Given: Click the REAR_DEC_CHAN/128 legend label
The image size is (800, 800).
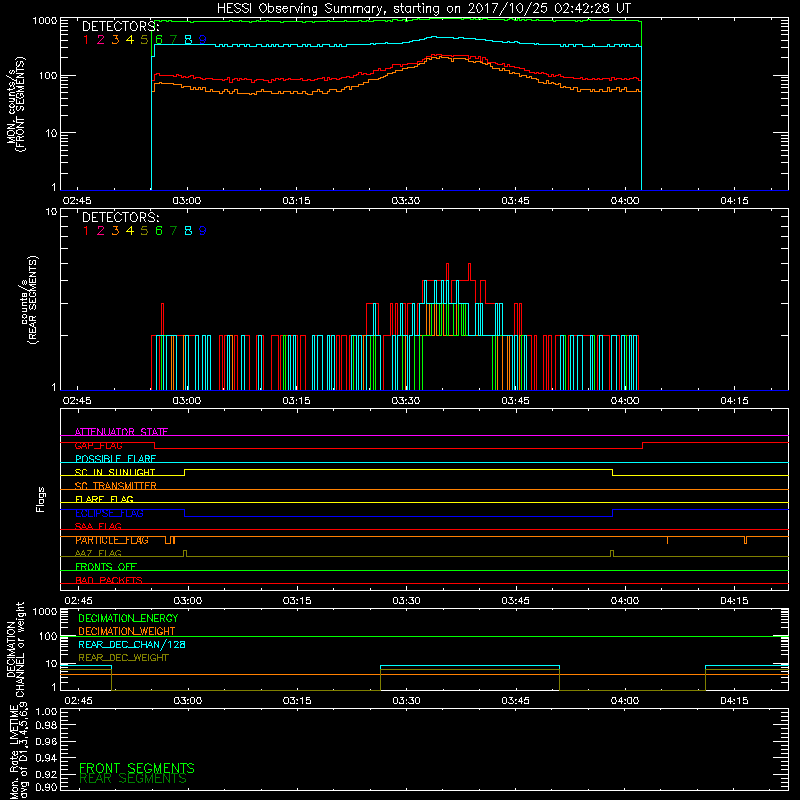Looking at the screenshot, I should [x=132, y=644].
